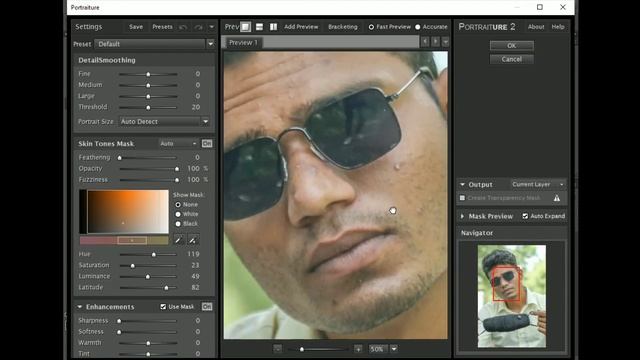Expand the Mask Preview section
This screenshot has height=360, width=640.
[462, 216]
